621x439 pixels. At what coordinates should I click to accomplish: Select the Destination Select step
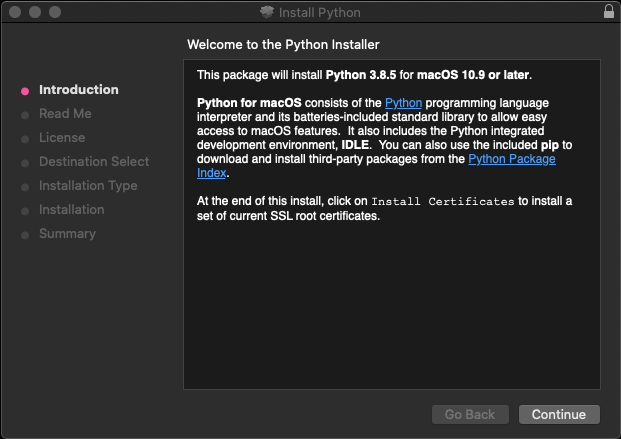pos(94,162)
